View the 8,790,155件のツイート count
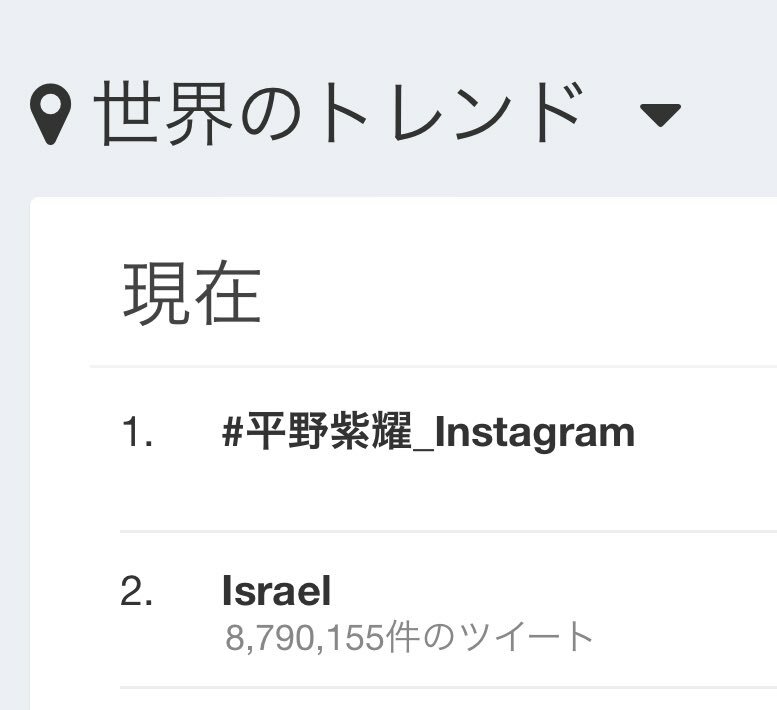 (409, 637)
